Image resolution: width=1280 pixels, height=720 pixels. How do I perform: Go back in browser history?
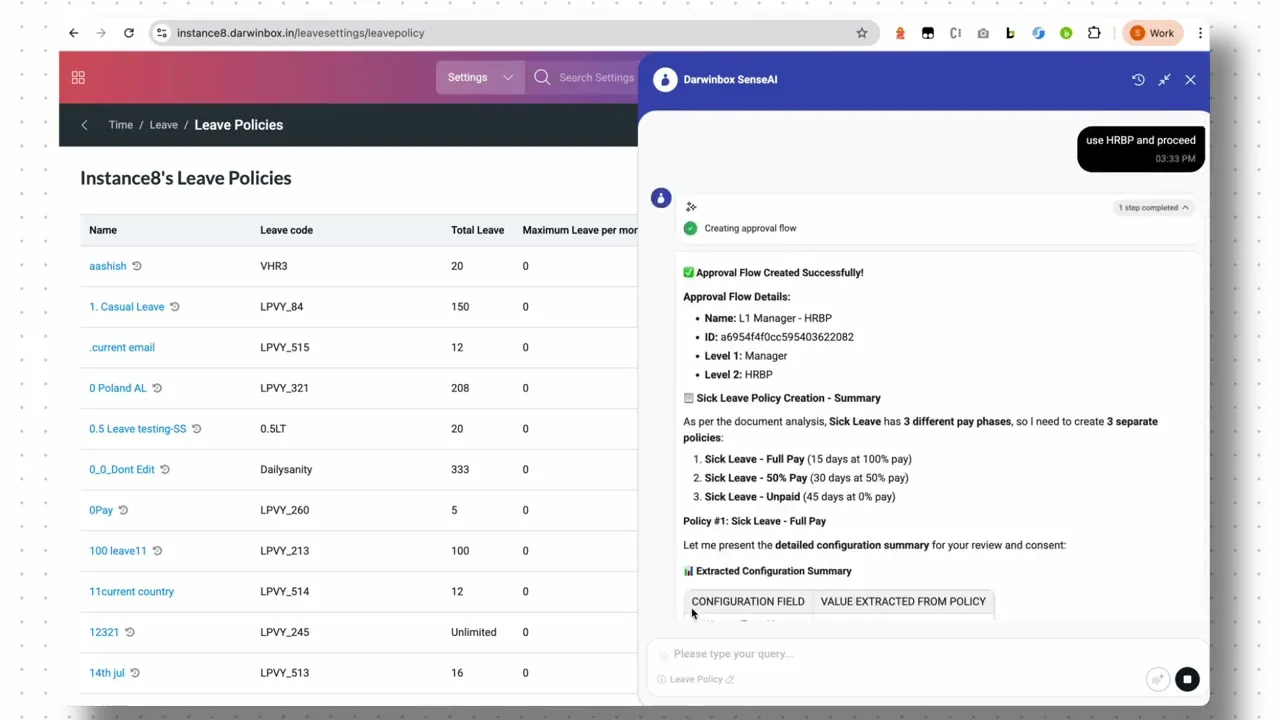click(73, 33)
